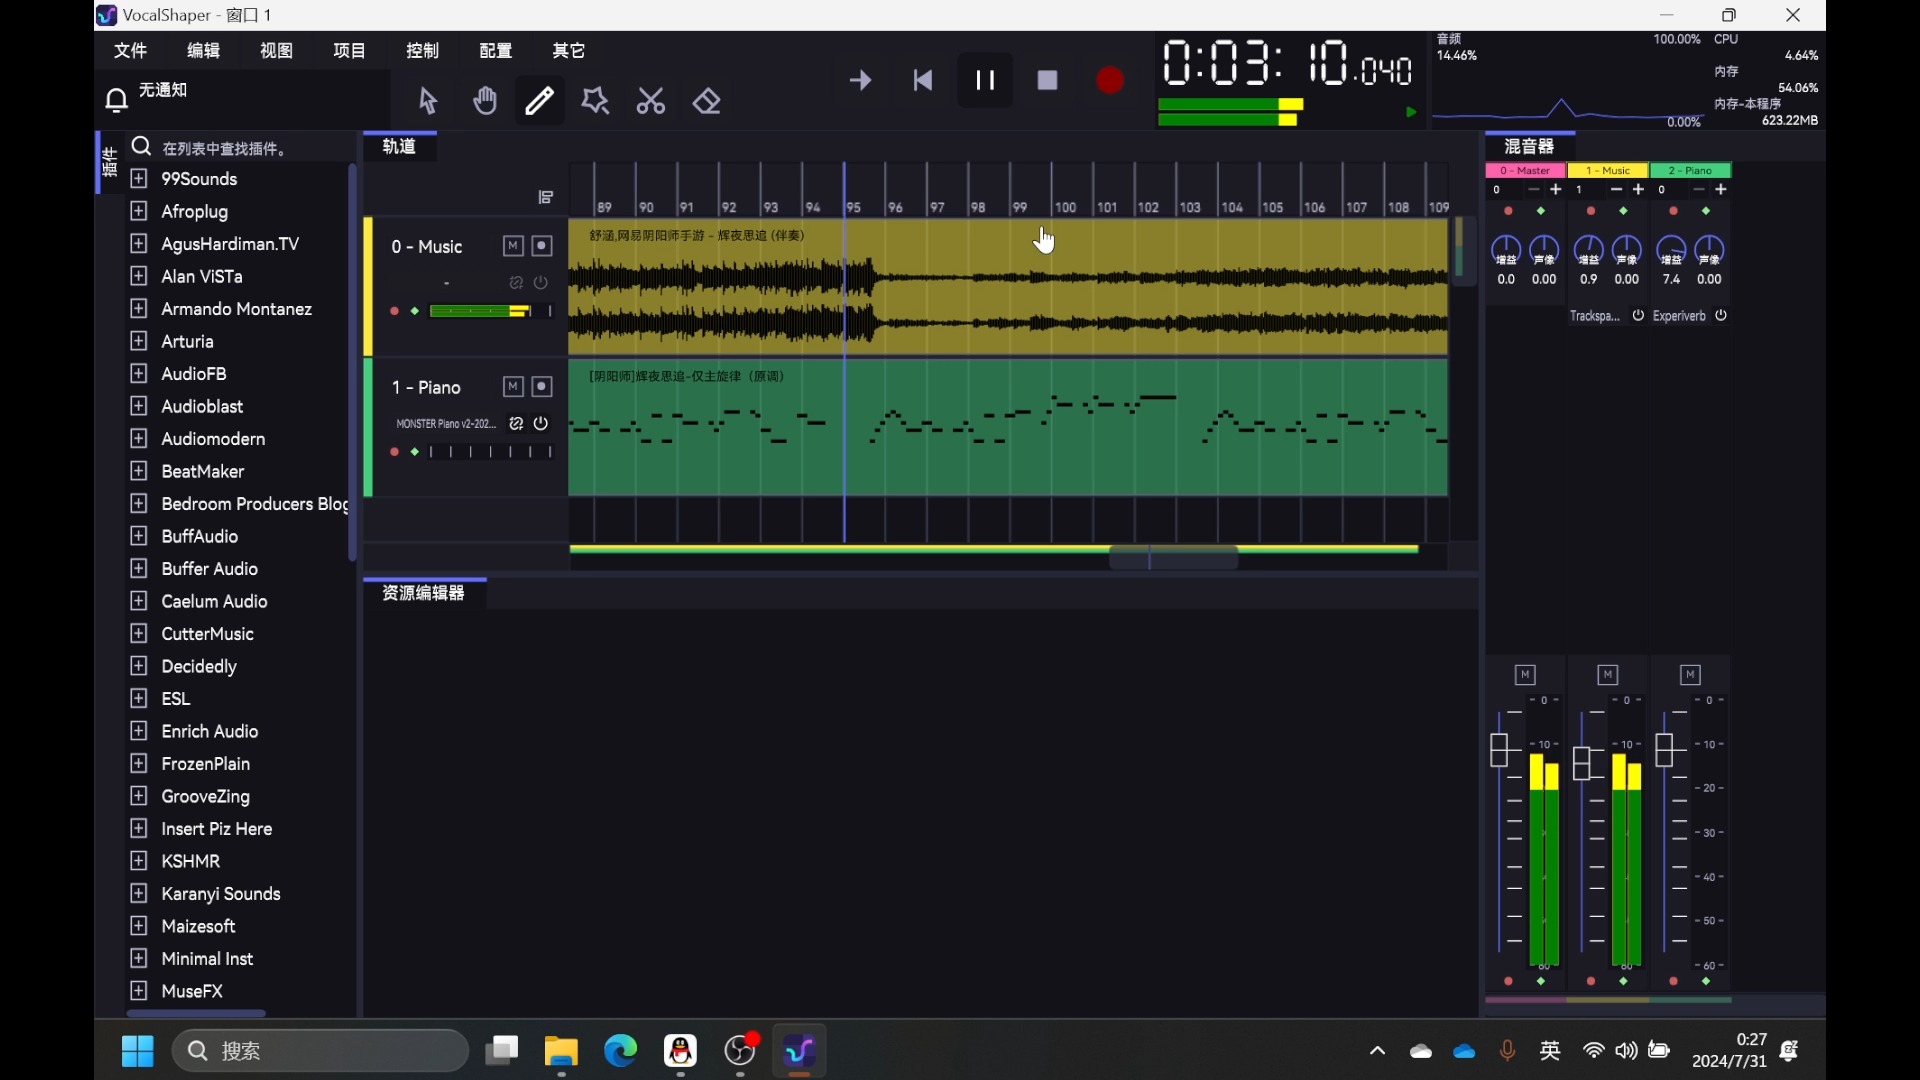This screenshot has width=1920, height=1080.
Task: Switch to the 资源编辑器 tab
Action: click(x=424, y=593)
